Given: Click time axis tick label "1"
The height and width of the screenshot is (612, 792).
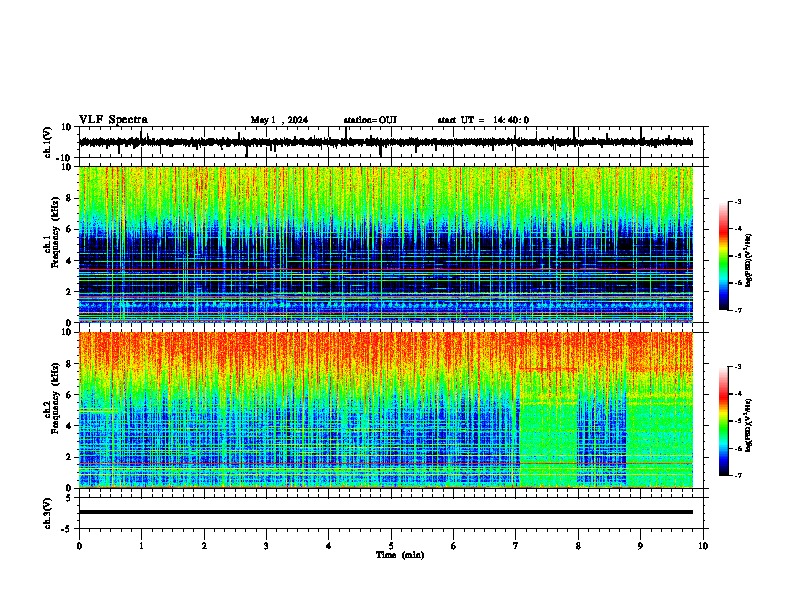Looking at the screenshot, I should click(x=141, y=546).
